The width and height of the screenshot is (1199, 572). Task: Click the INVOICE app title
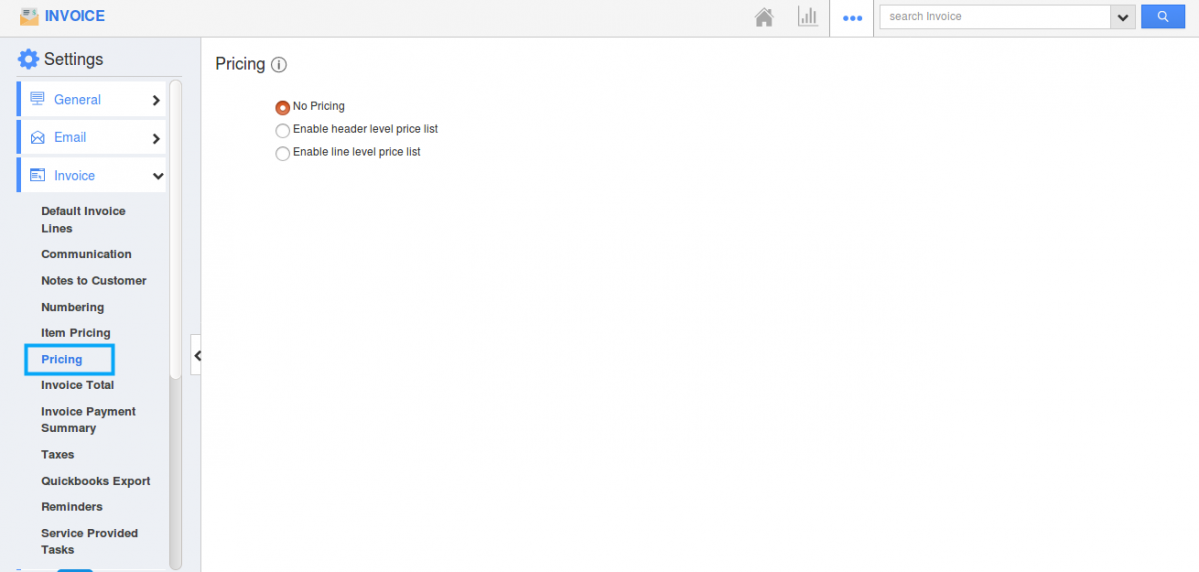point(75,16)
